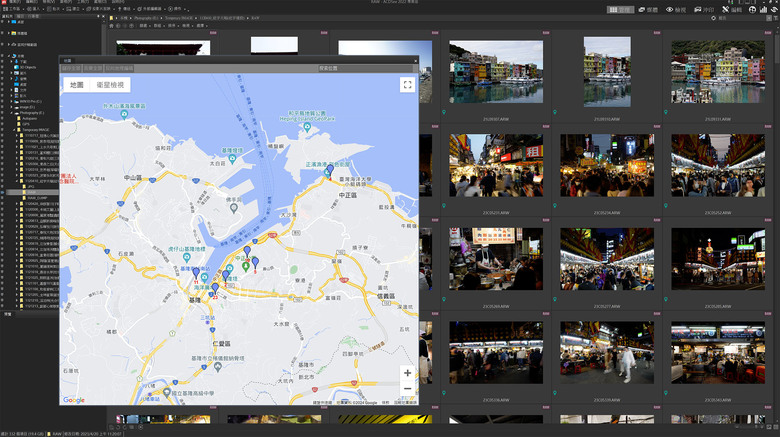Click the 佛手洞 map marker
Viewport: 780px width, 437px height.
click(x=233, y=209)
